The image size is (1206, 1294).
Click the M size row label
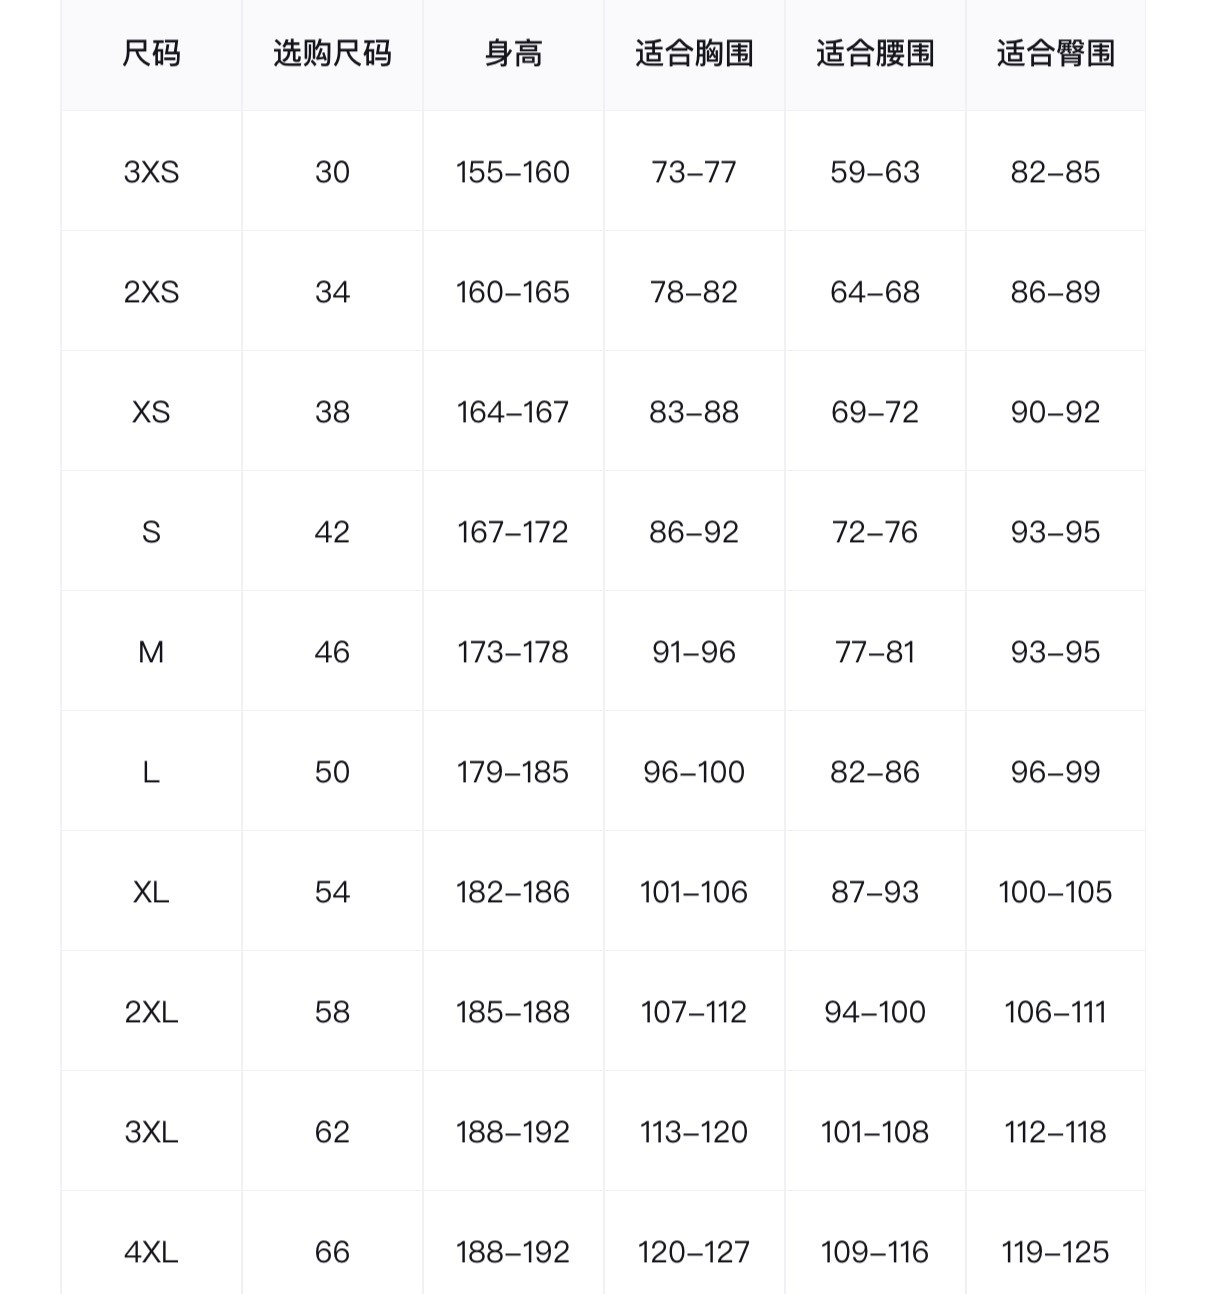point(151,652)
